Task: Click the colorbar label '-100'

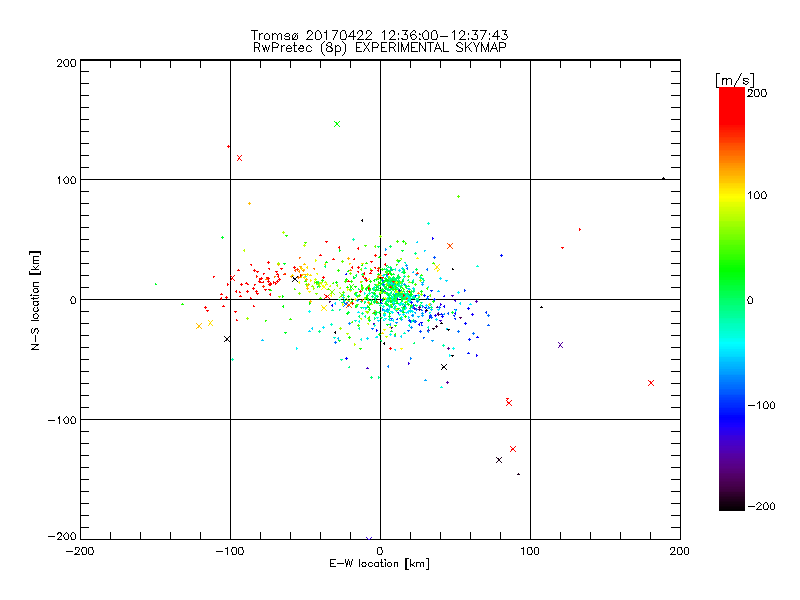Action: point(761,406)
